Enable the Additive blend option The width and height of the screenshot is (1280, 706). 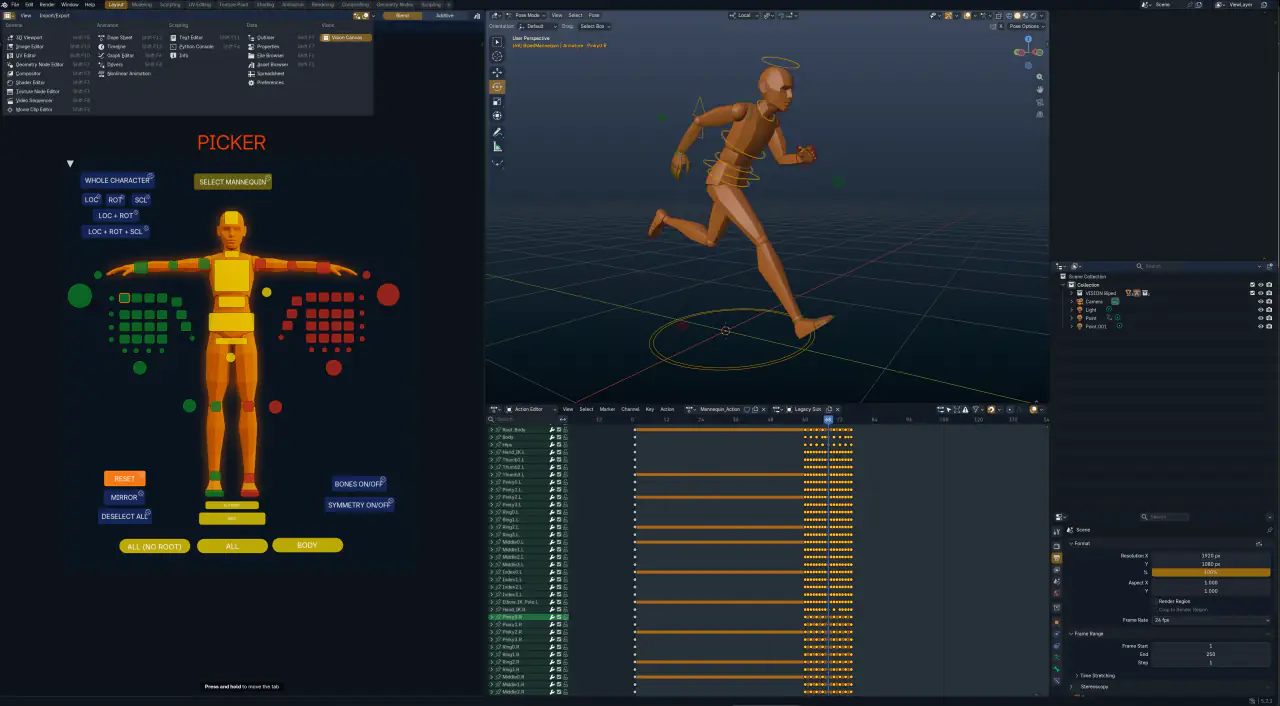(x=444, y=15)
